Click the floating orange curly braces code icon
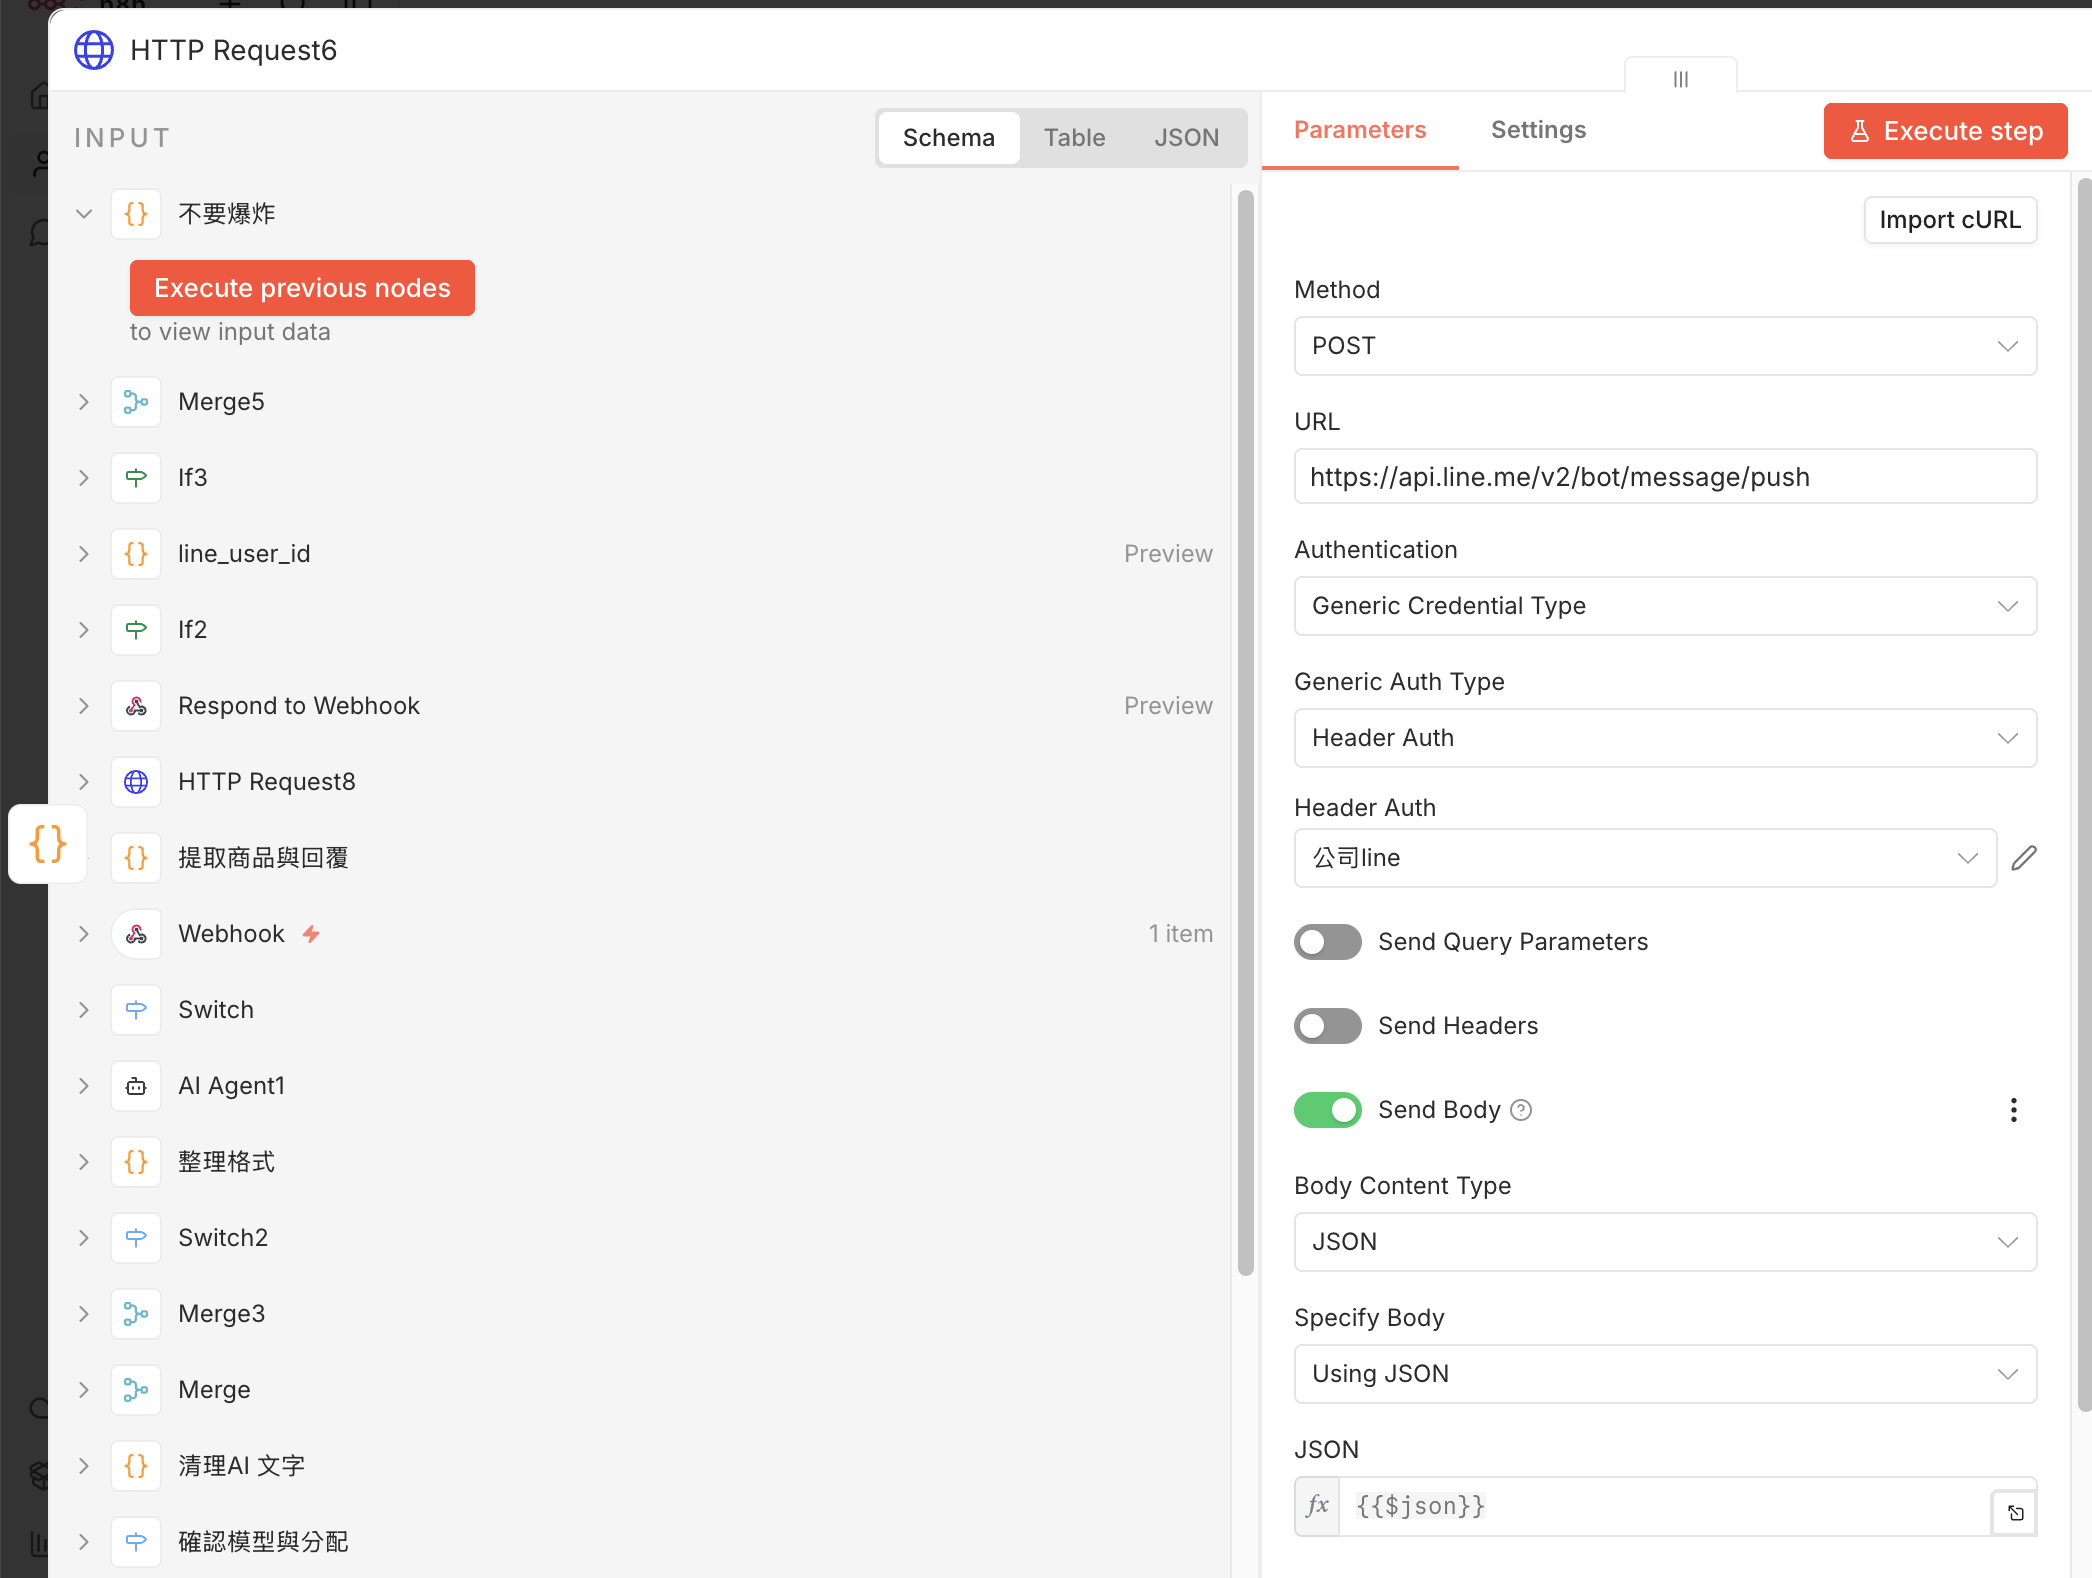Screen dimensions: 2092x1578 coord(48,844)
